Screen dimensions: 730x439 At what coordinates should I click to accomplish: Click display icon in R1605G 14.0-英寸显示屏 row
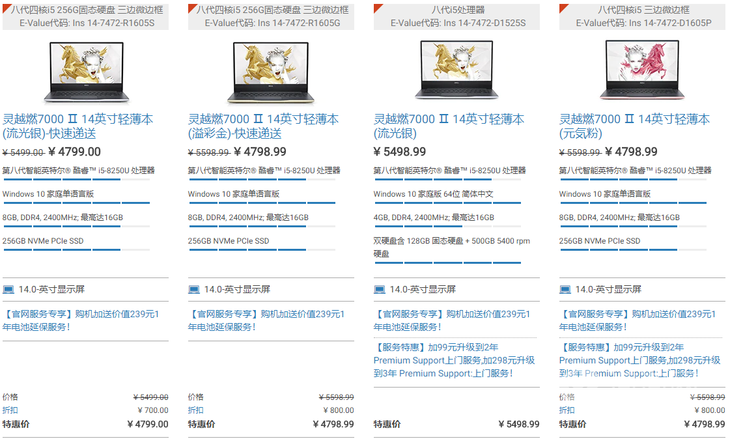(194, 290)
